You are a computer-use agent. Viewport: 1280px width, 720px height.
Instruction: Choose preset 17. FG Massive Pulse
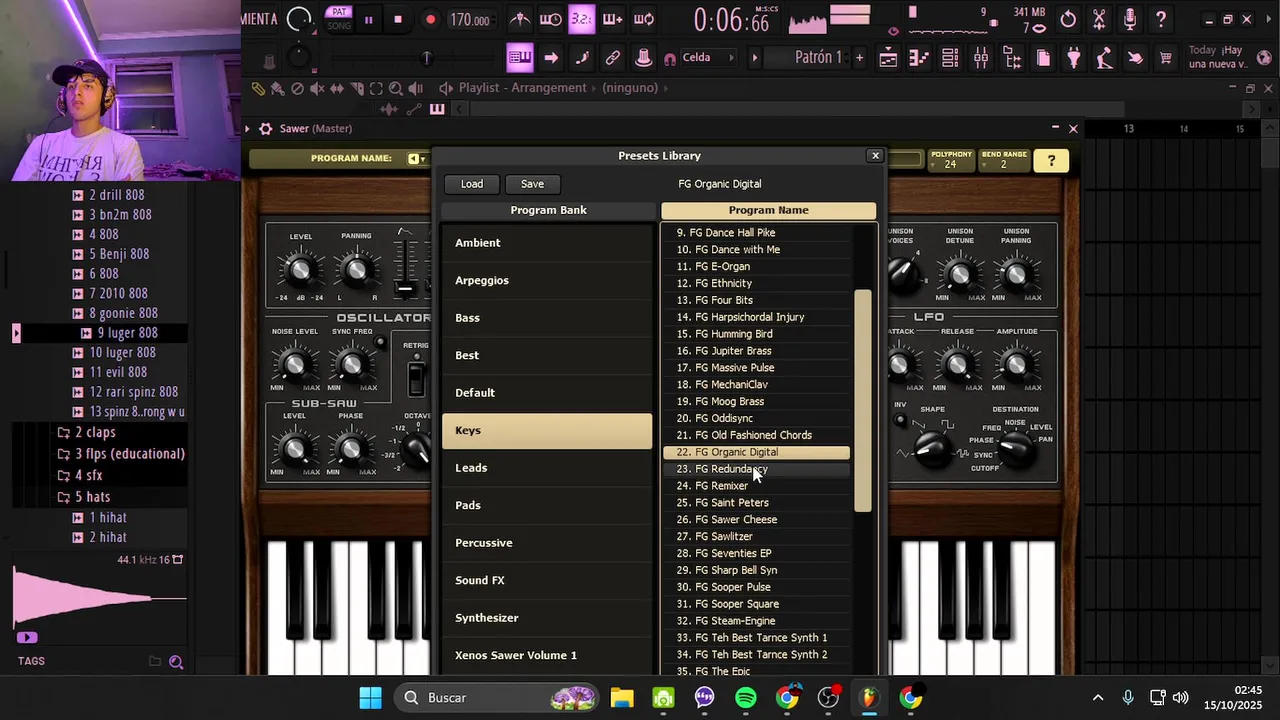coord(756,367)
